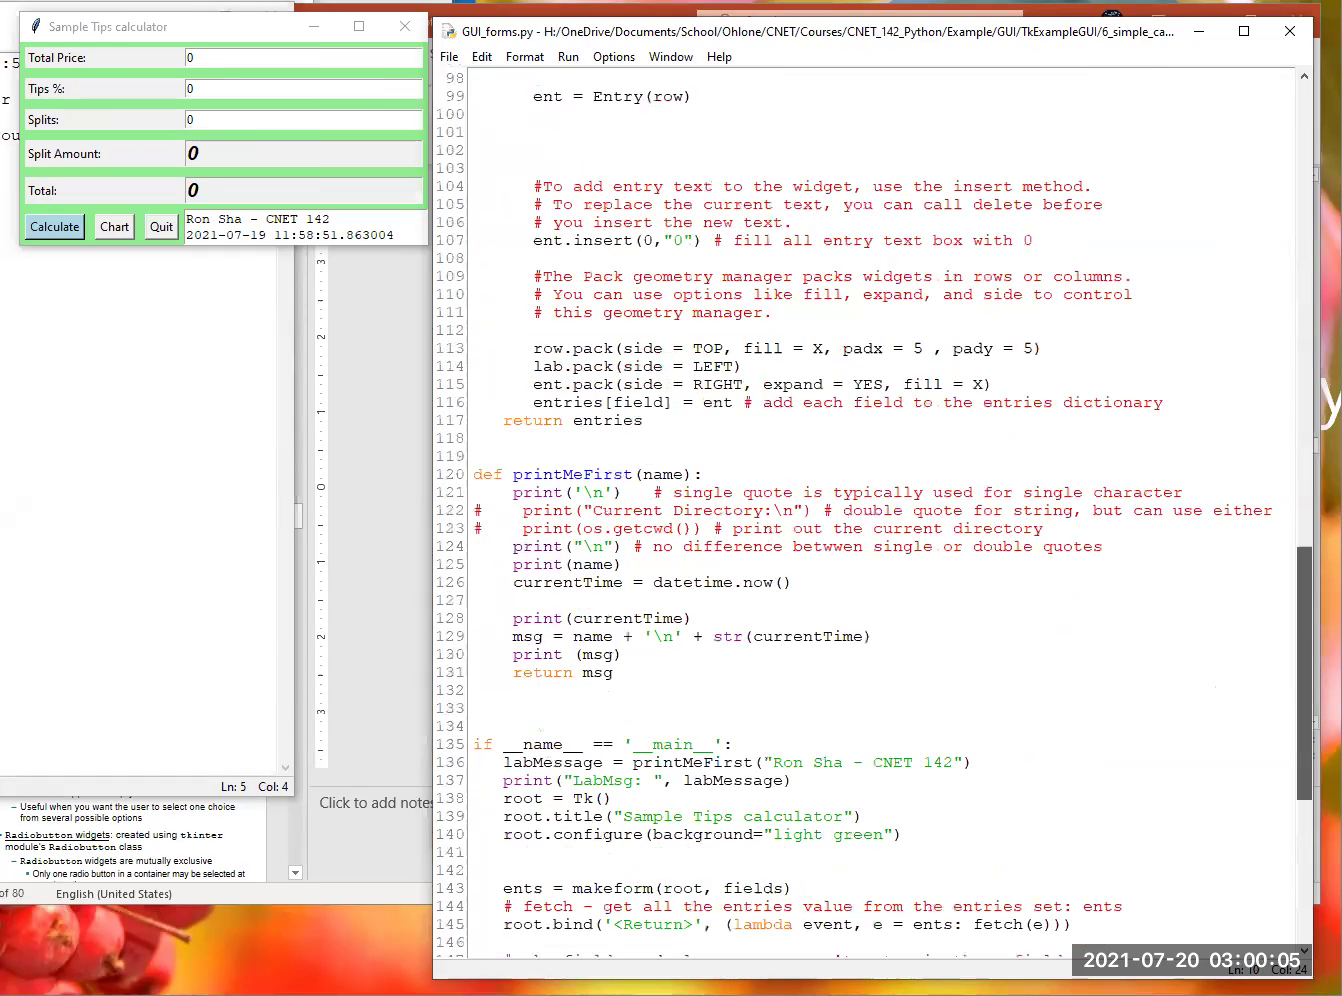
Task: Click the line 'ents = makeform(root, fields)'
Action: pyautogui.click(x=647, y=889)
